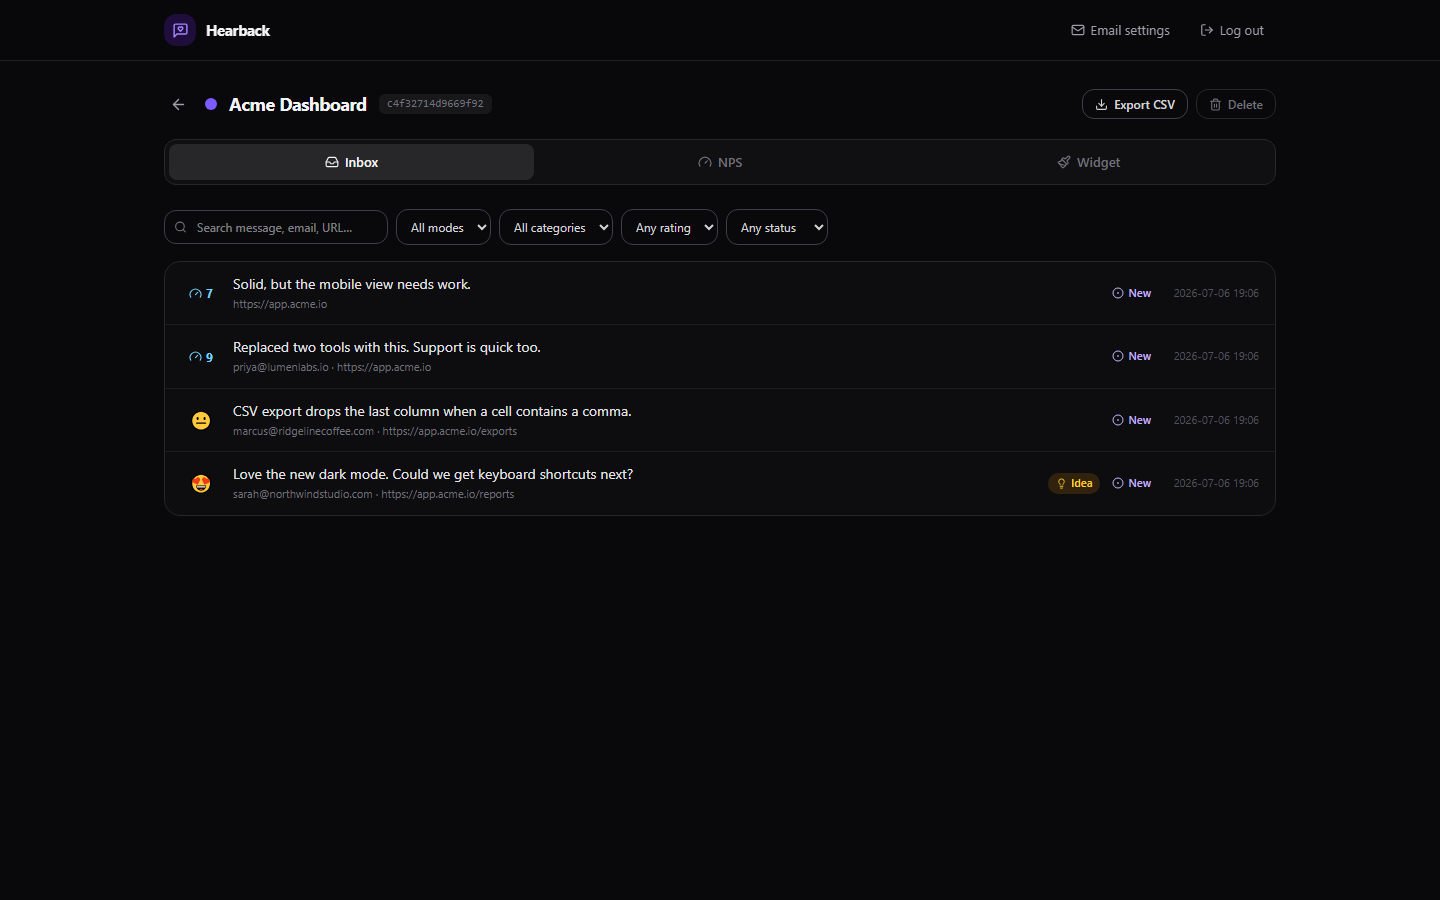Click timestamp on the mobile view row
Image resolution: width=1440 pixels, height=900 pixels.
click(x=1216, y=293)
